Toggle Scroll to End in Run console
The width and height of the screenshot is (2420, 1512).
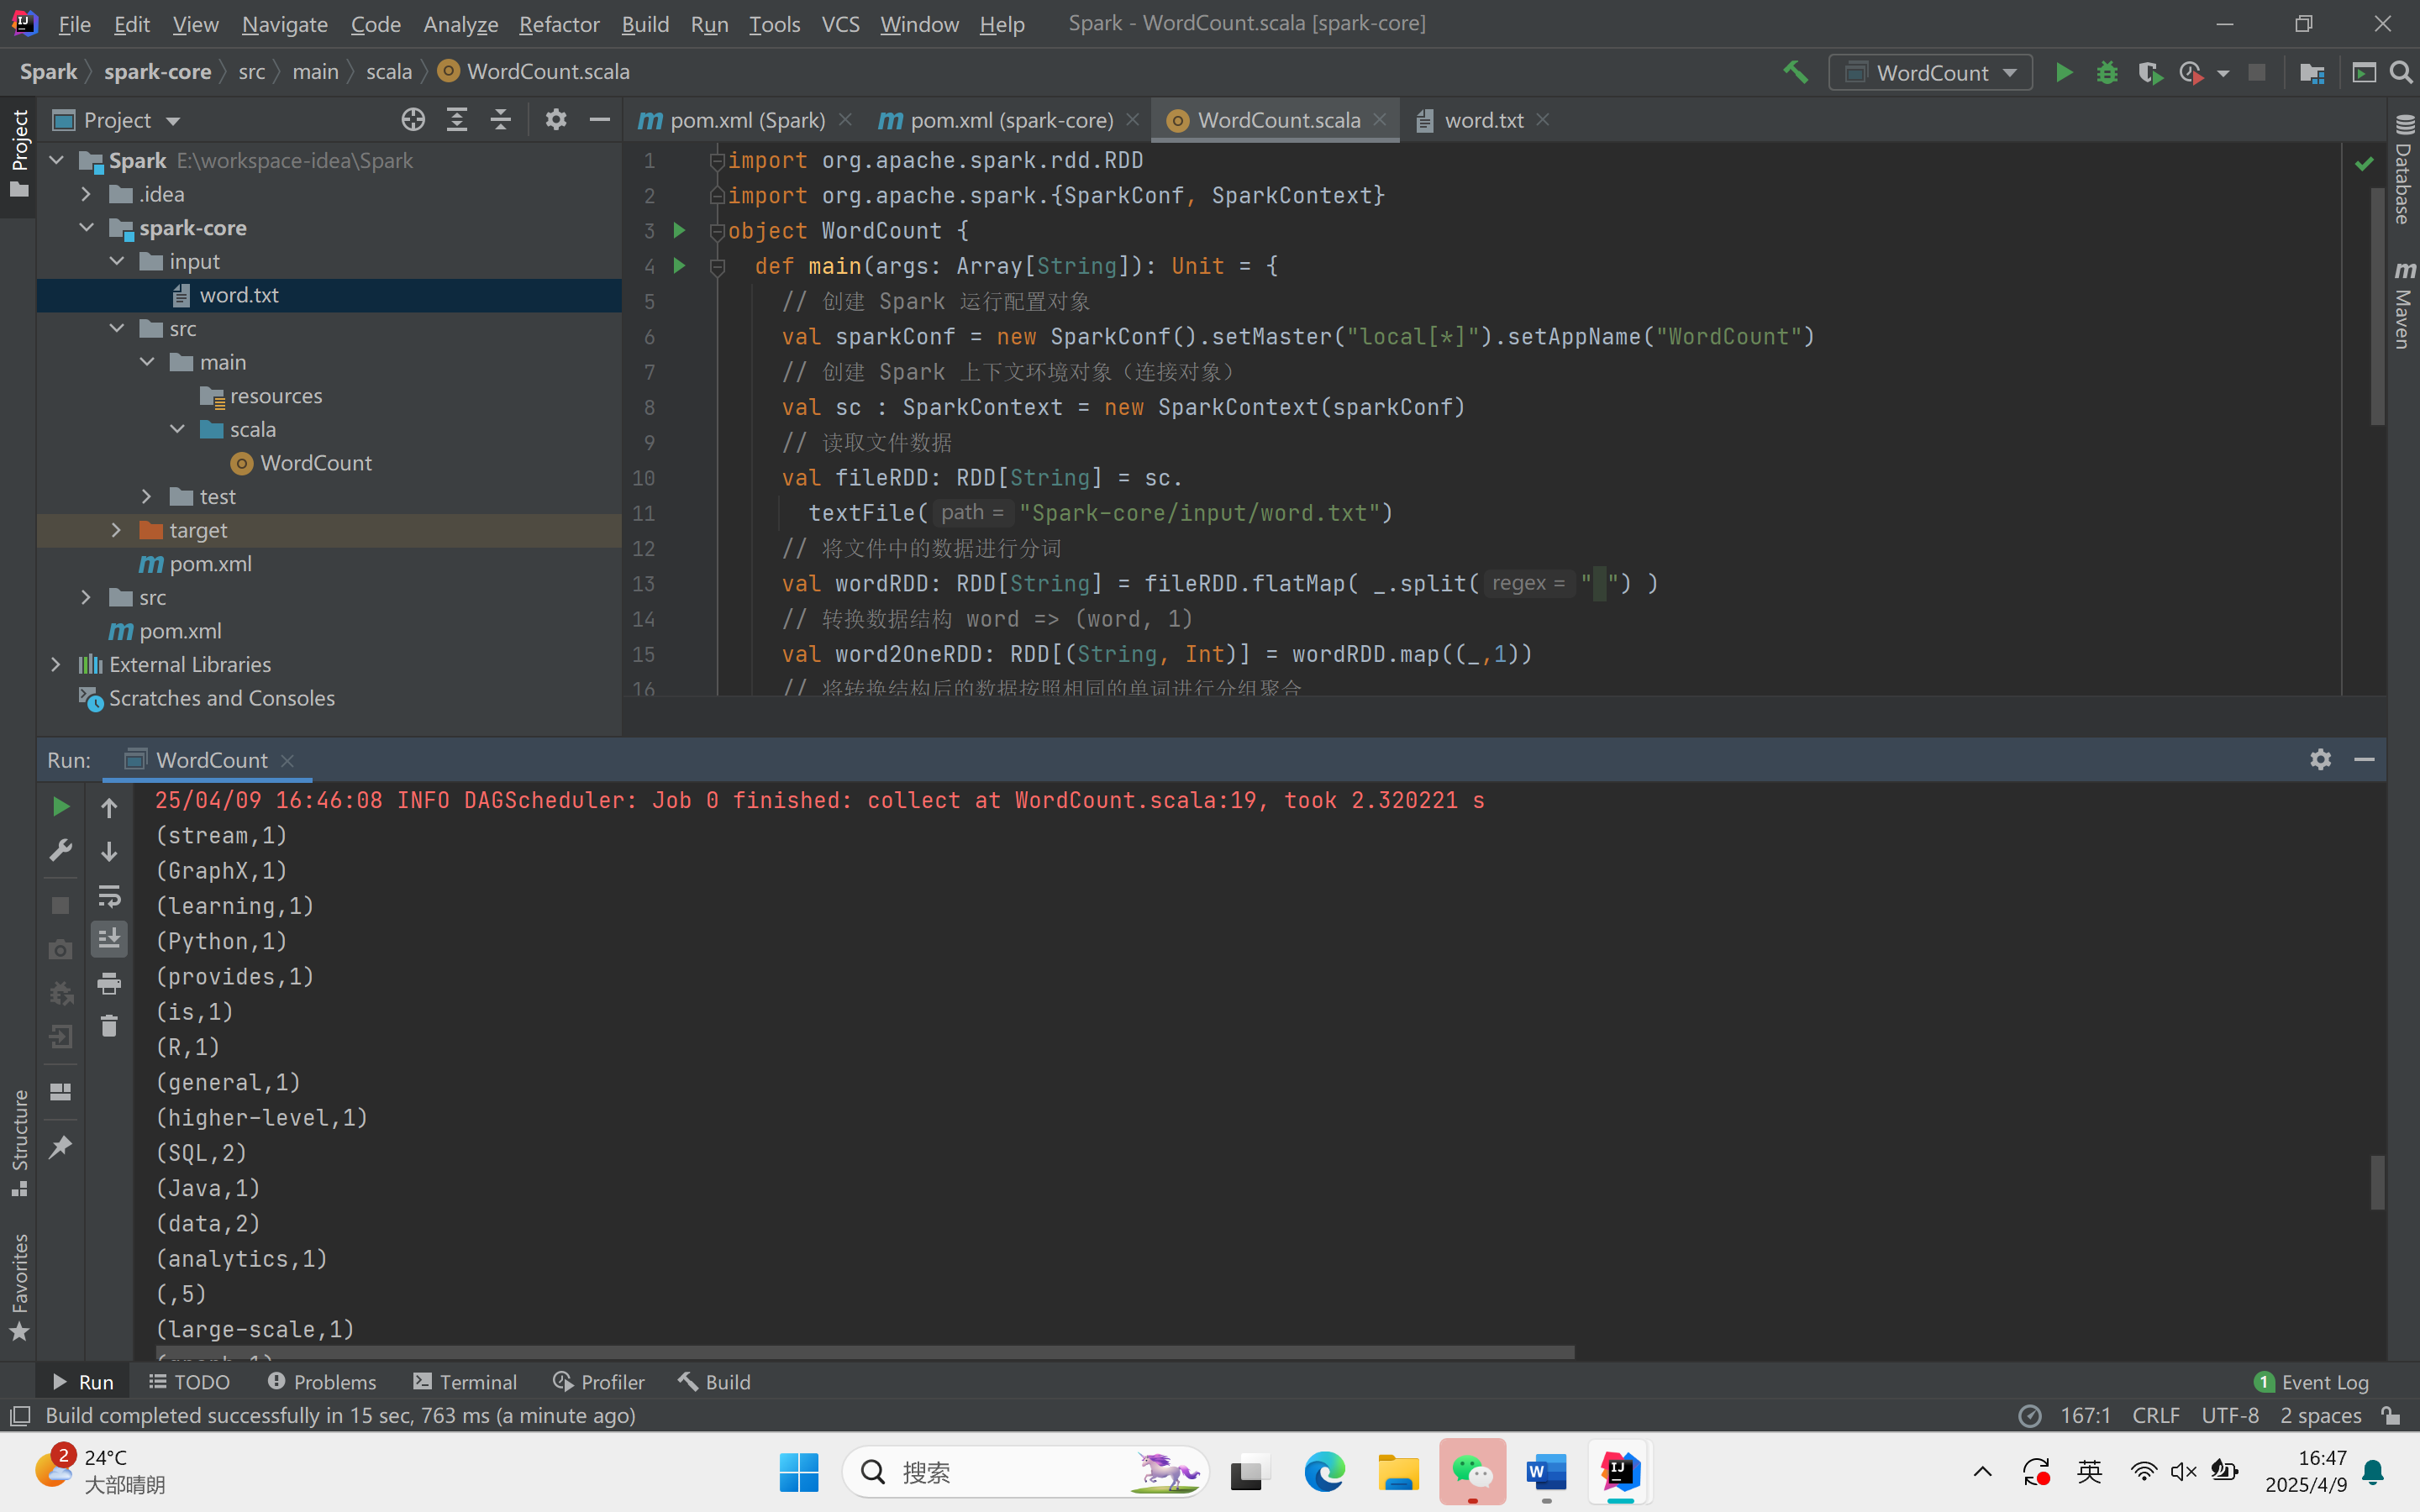[x=109, y=939]
